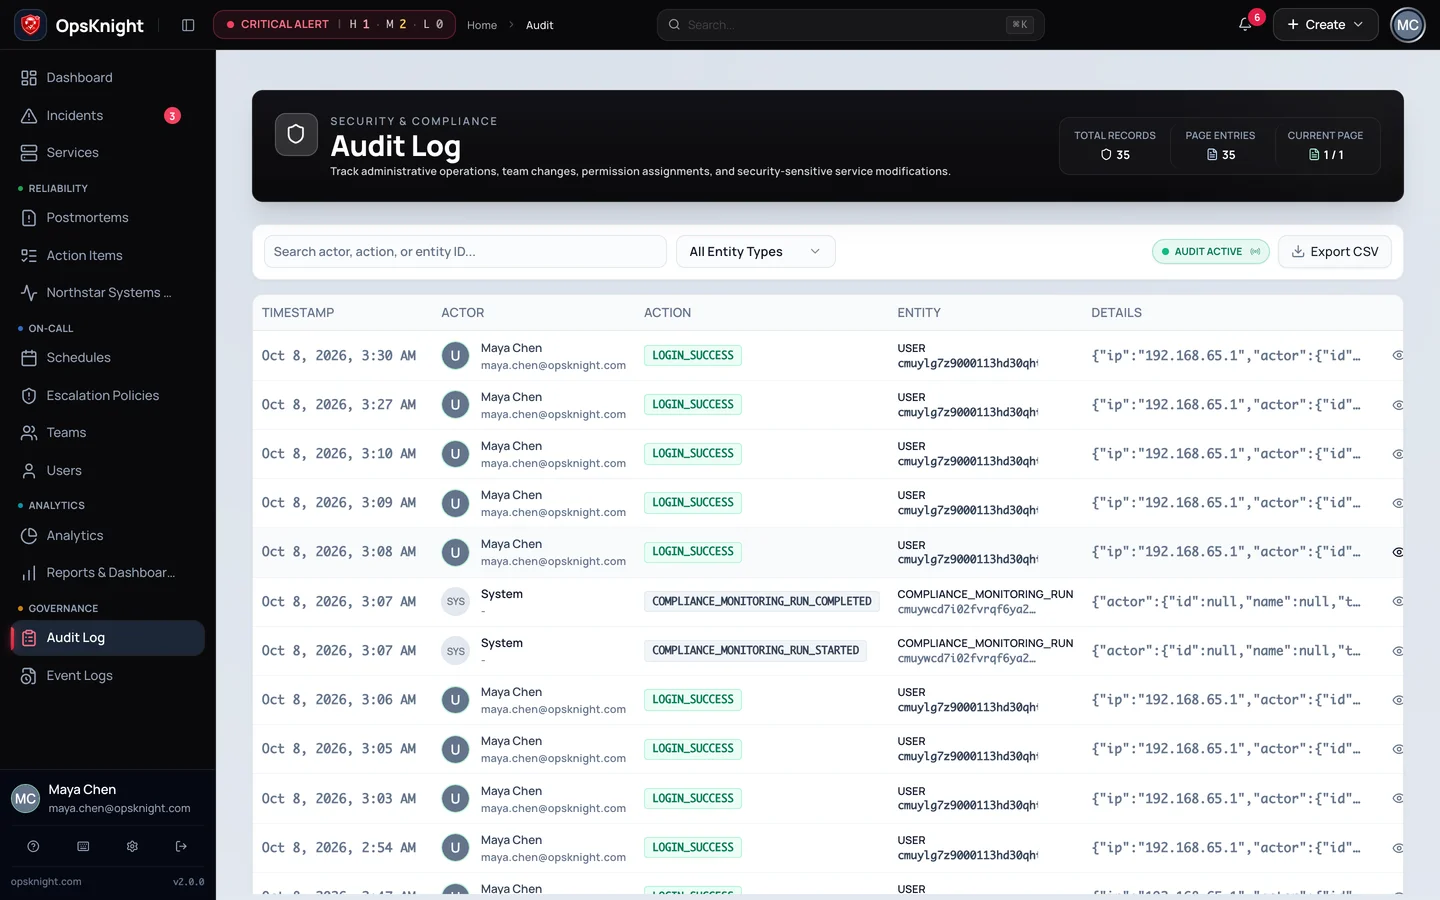Click the Postmortems document icon
1440x900 pixels.
29,218
